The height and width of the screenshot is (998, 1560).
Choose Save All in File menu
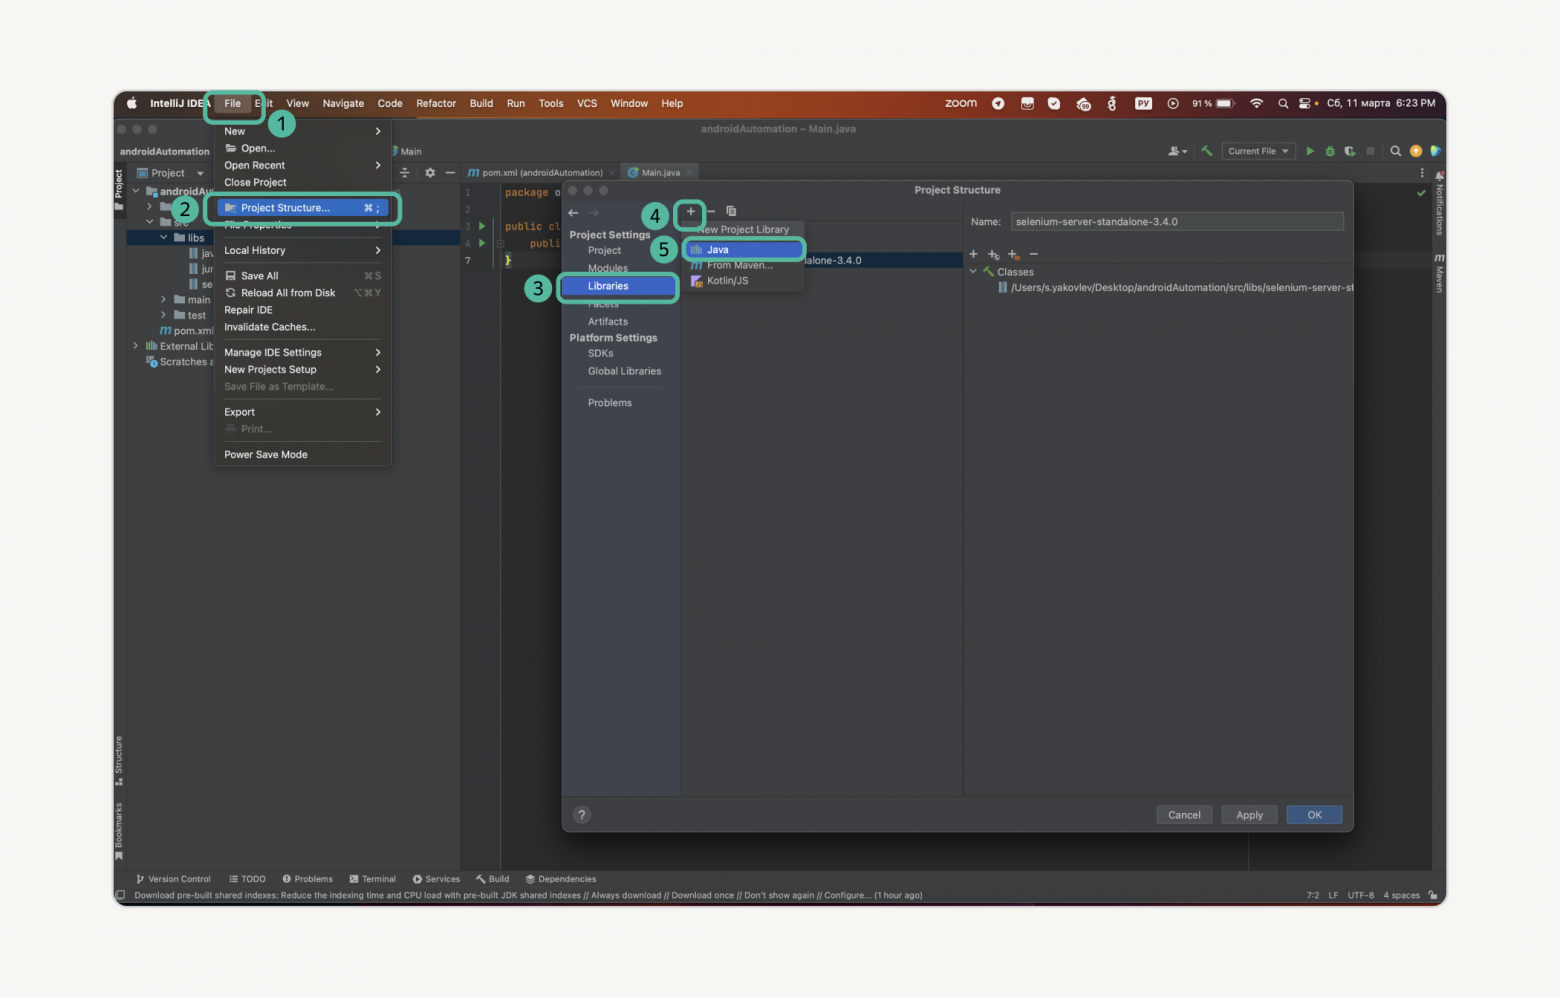point(302,276)
